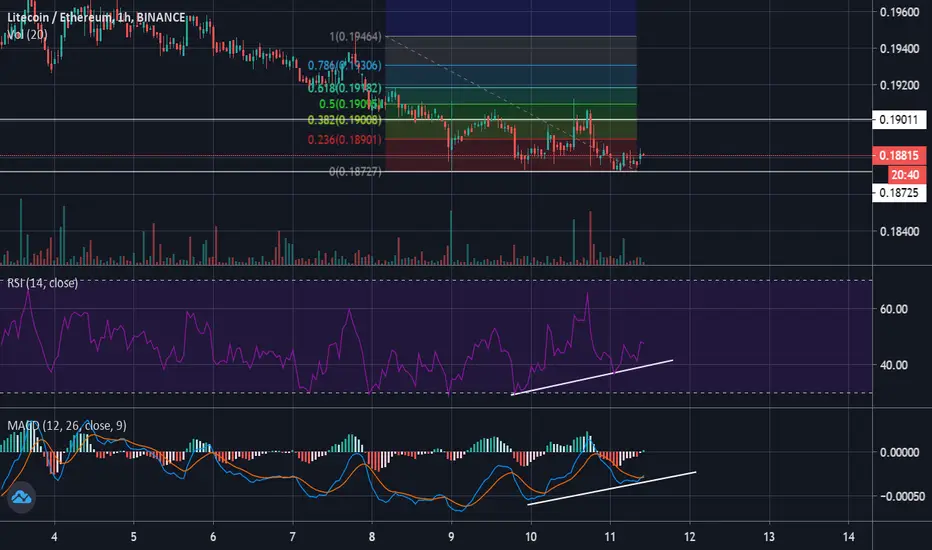Click date 8 on the time axis

point(372,537)
